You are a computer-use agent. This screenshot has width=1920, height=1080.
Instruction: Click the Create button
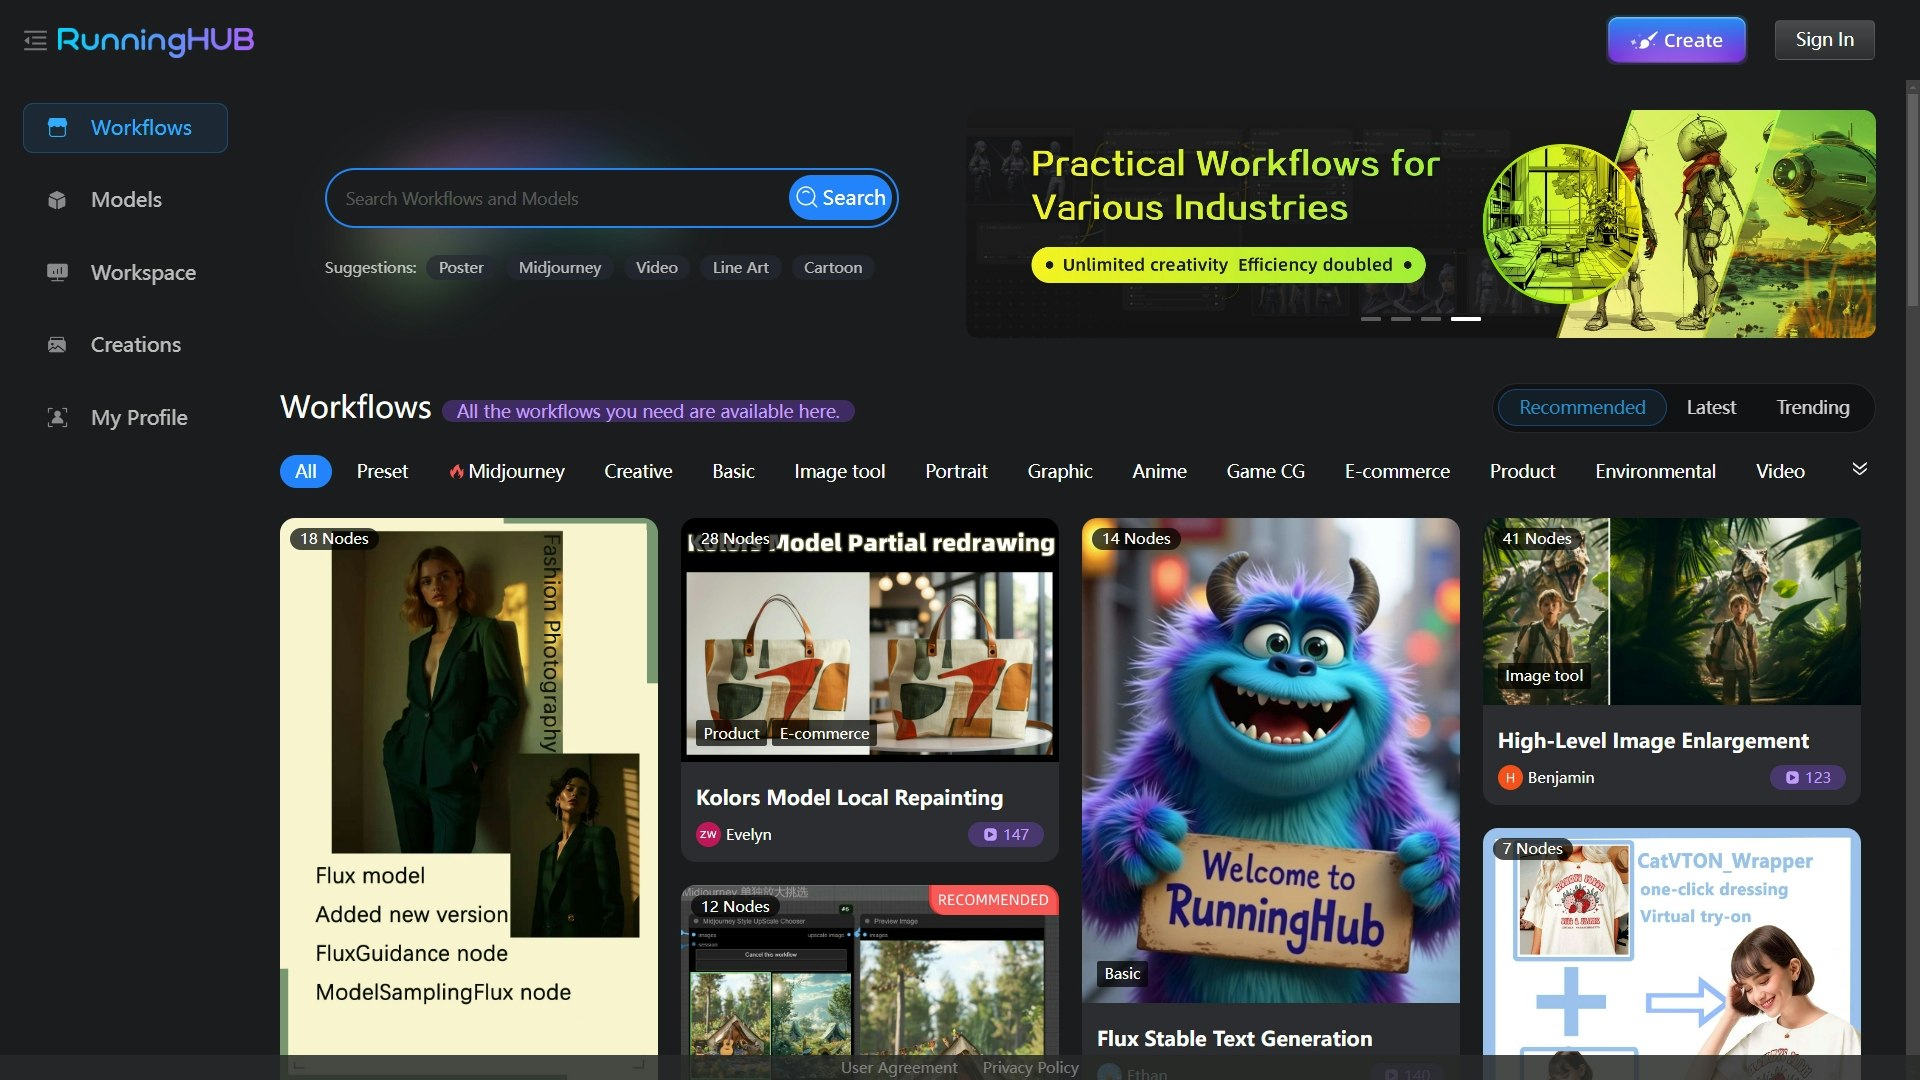1676,41
